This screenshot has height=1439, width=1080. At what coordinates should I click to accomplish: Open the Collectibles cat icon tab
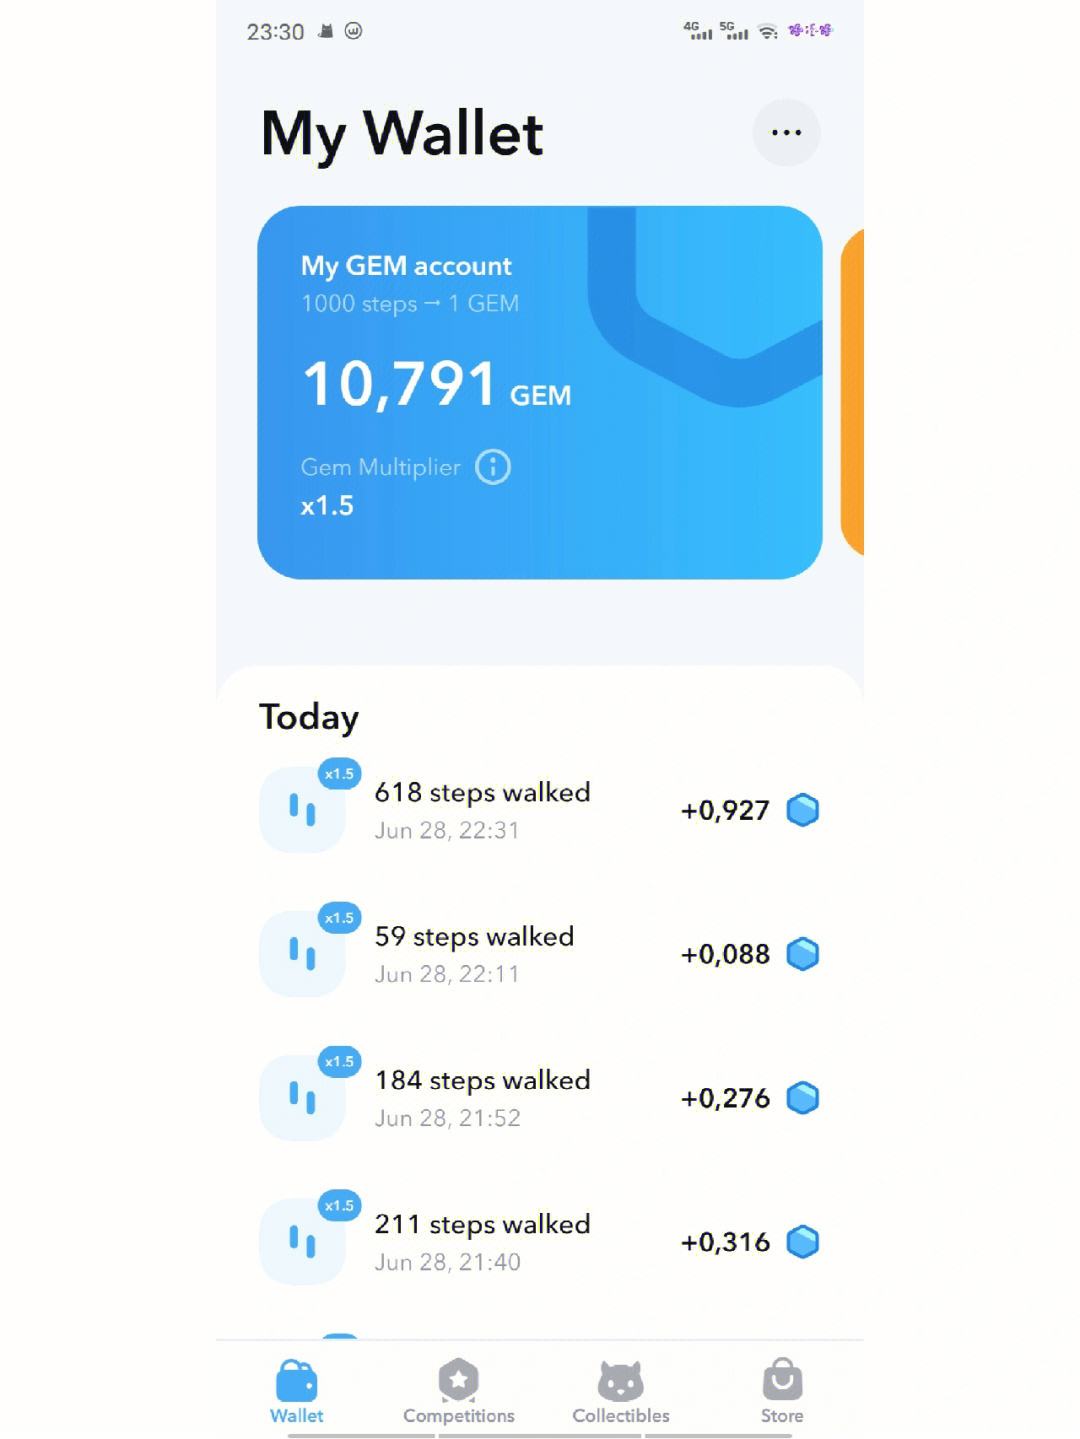click(620, 1391)
